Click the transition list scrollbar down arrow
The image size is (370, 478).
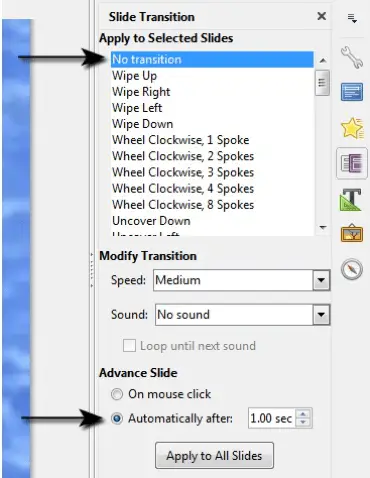click(x=322, y=227)
